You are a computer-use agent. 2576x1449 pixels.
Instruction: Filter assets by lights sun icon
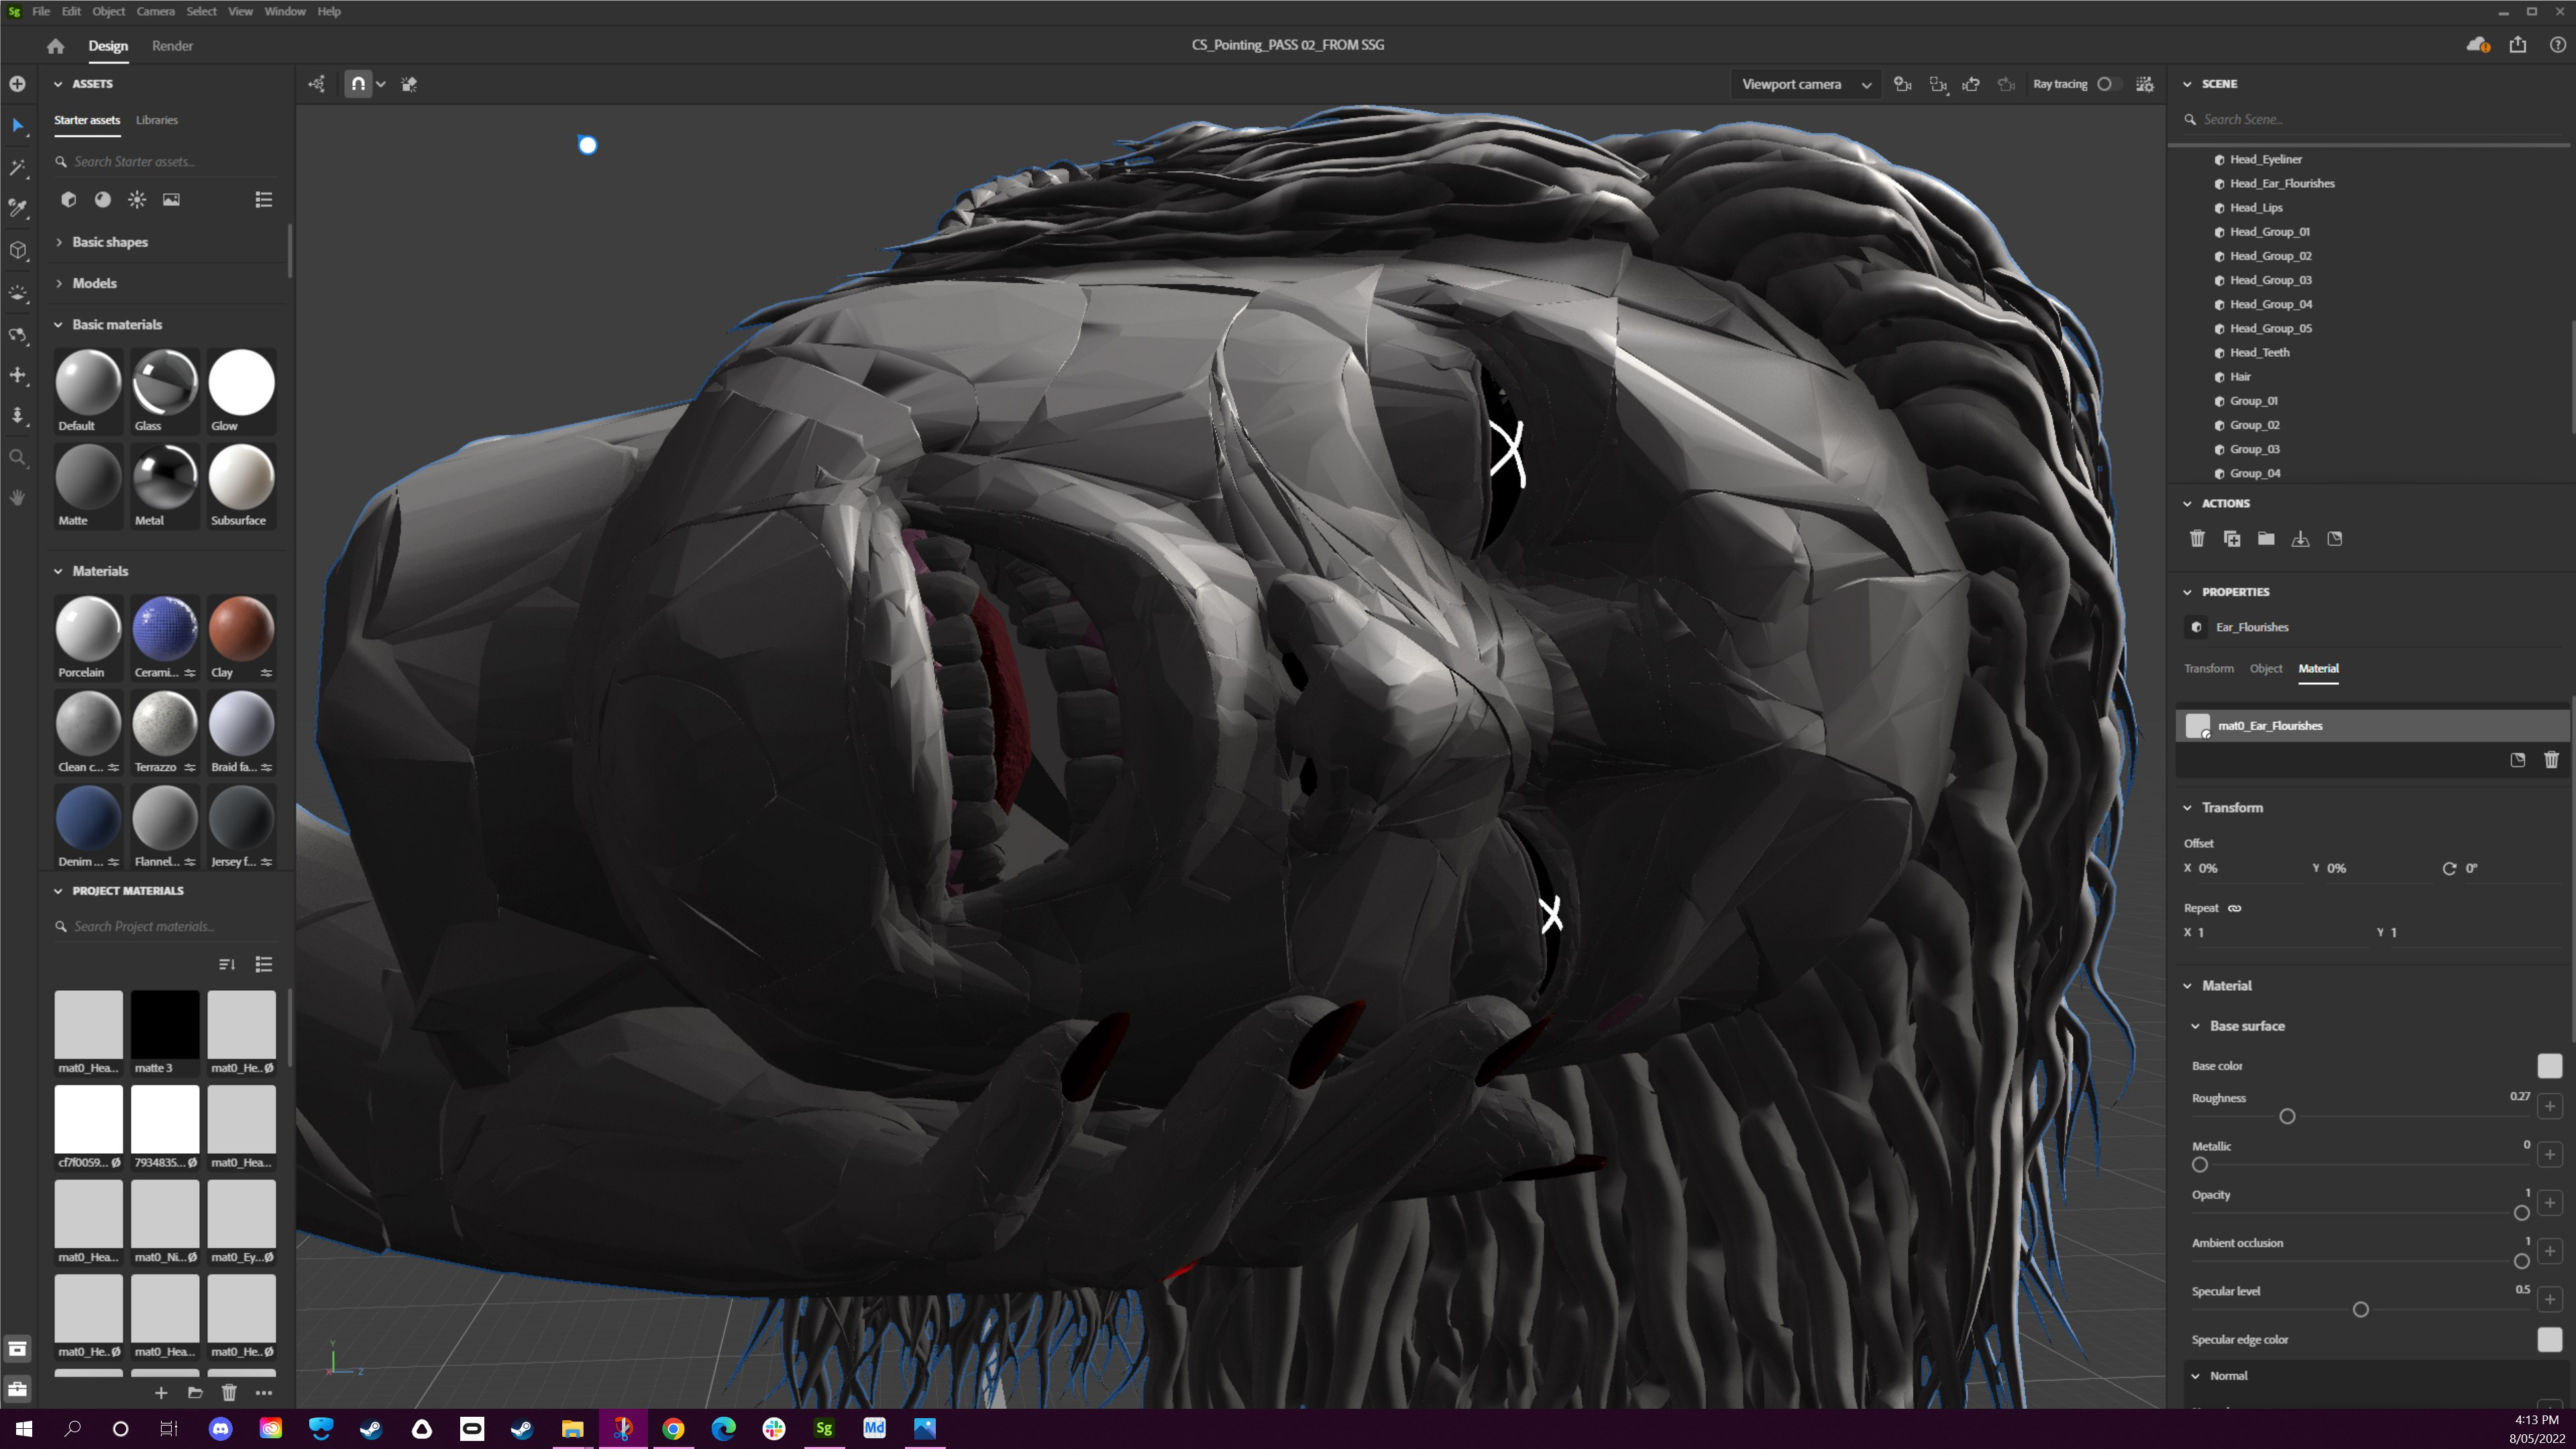click(x=137, y=199)
